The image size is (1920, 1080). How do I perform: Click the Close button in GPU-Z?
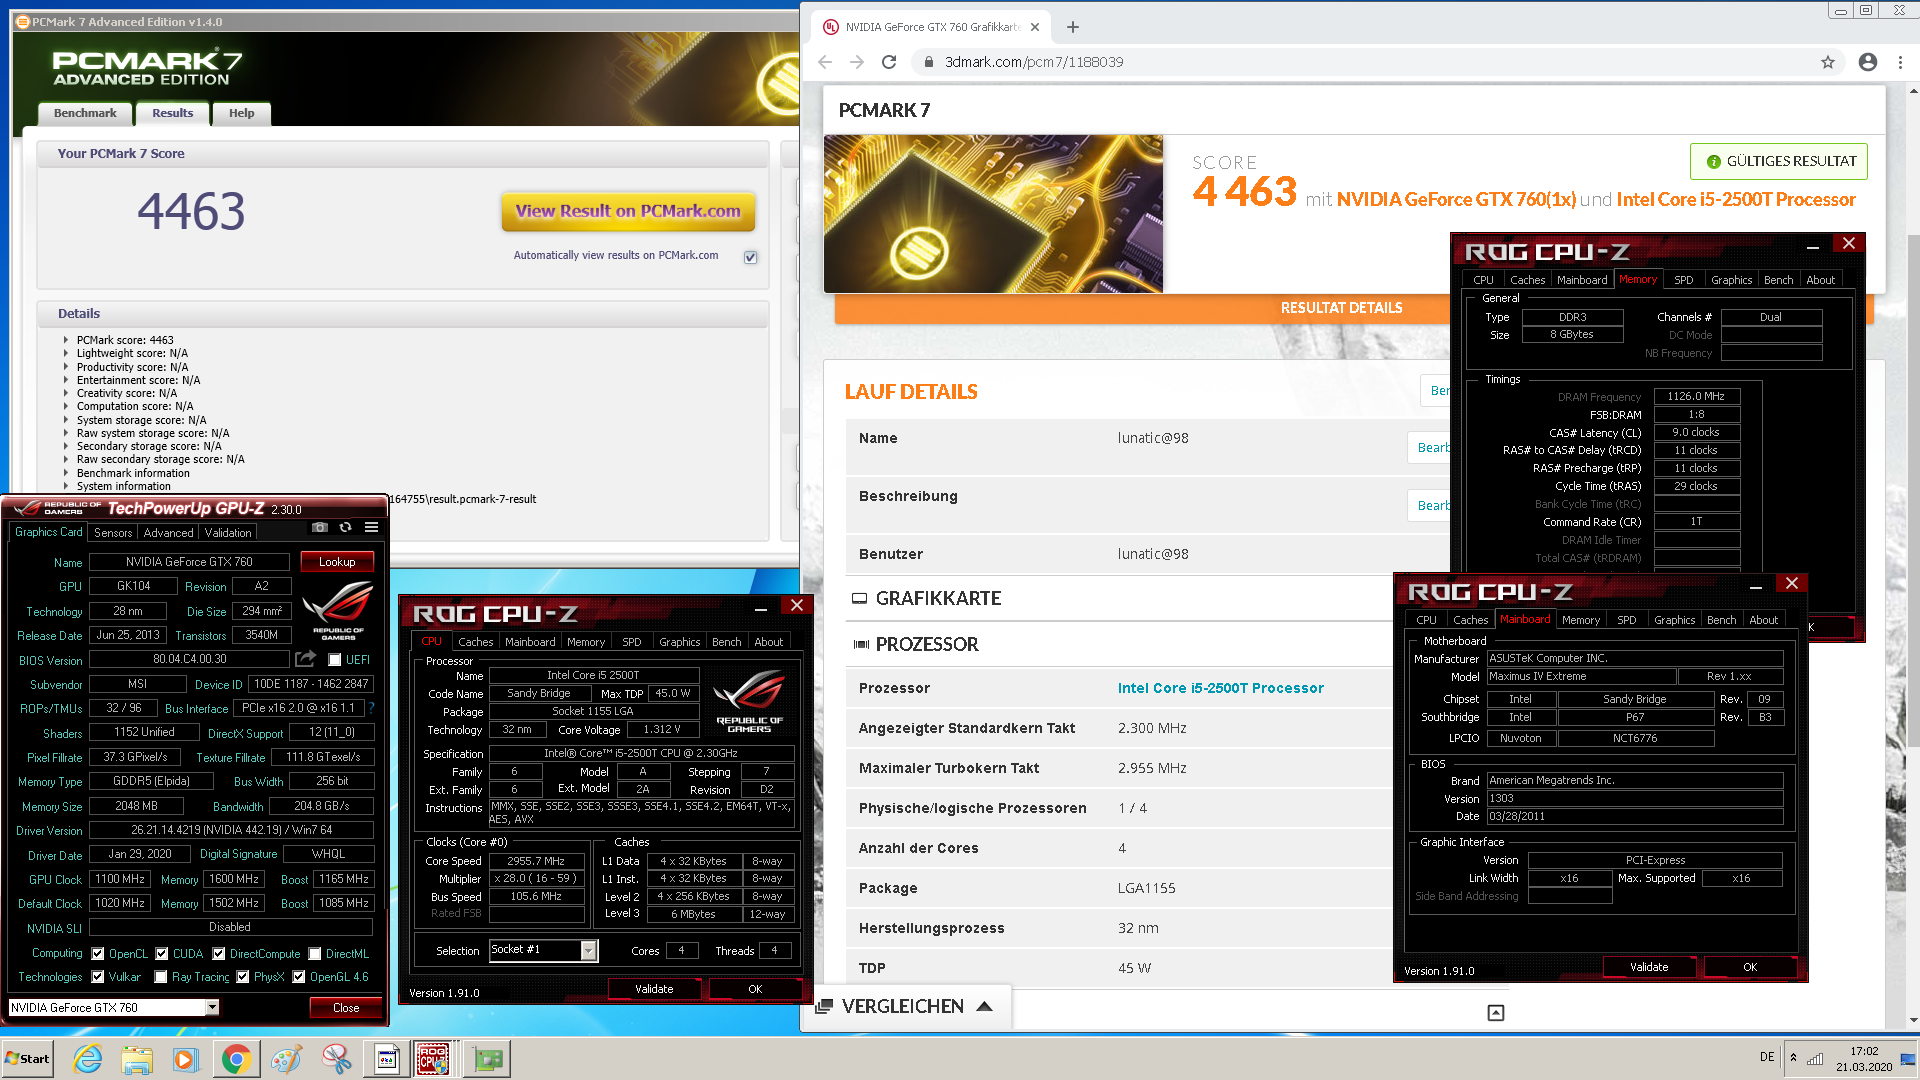[x=346, y=1007]
